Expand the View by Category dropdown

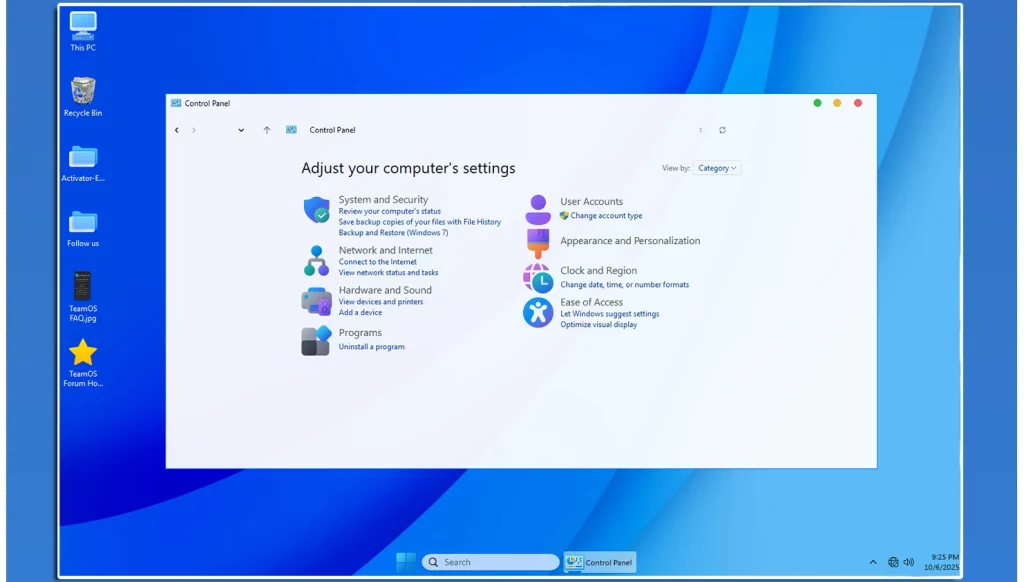coord(717,168)
